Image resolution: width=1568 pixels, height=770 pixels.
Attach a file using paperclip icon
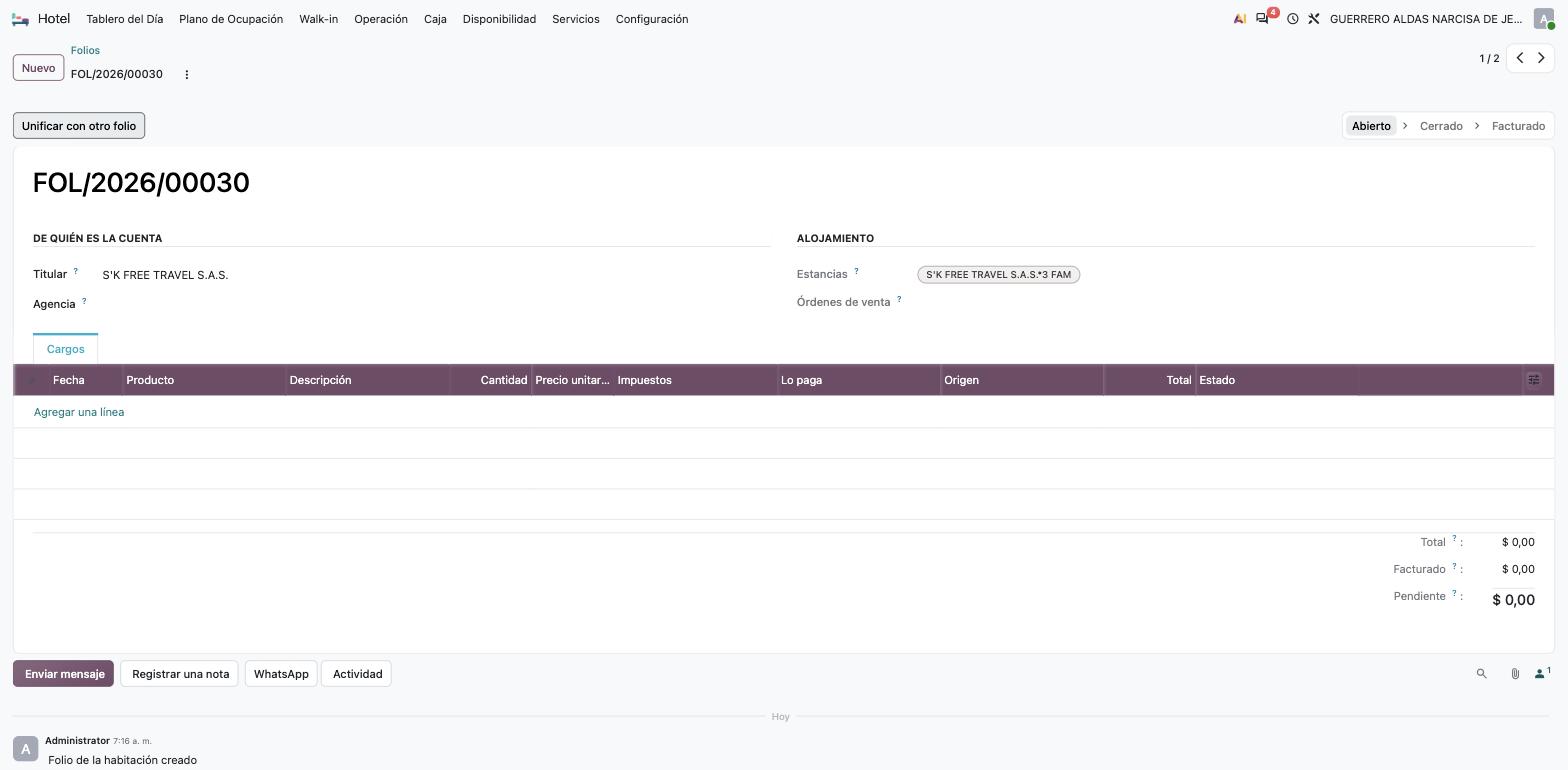[1514, 674]
